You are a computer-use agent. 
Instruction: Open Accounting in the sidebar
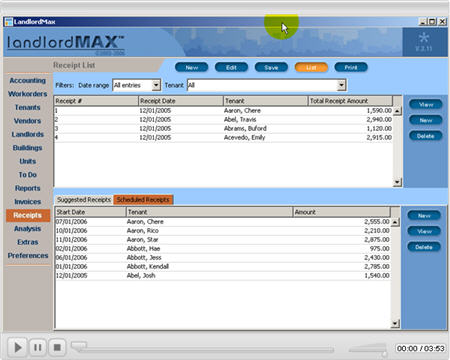click(x=28, y=81)
